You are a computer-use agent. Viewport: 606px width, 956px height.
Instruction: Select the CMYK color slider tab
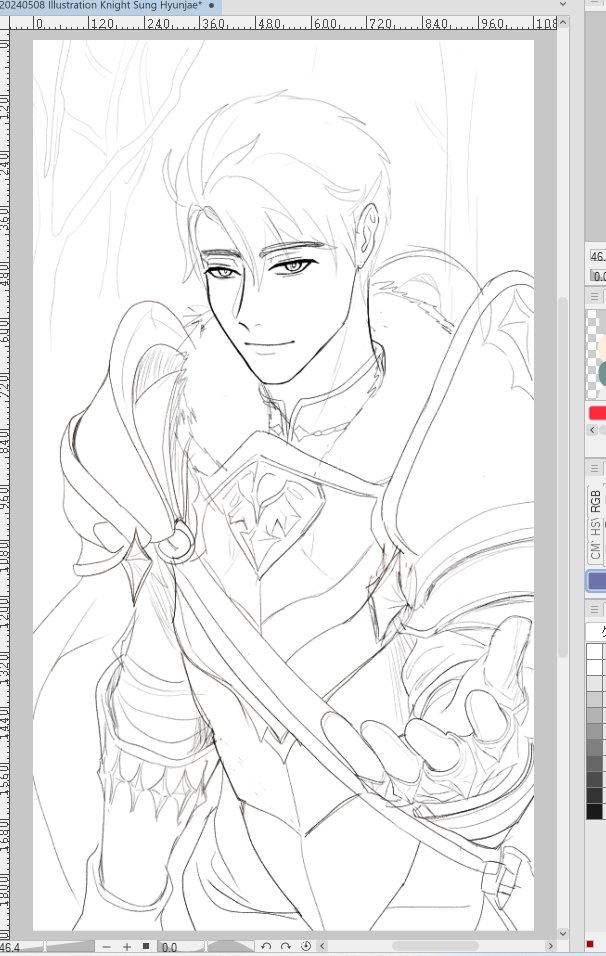click(x=596, y=551)
